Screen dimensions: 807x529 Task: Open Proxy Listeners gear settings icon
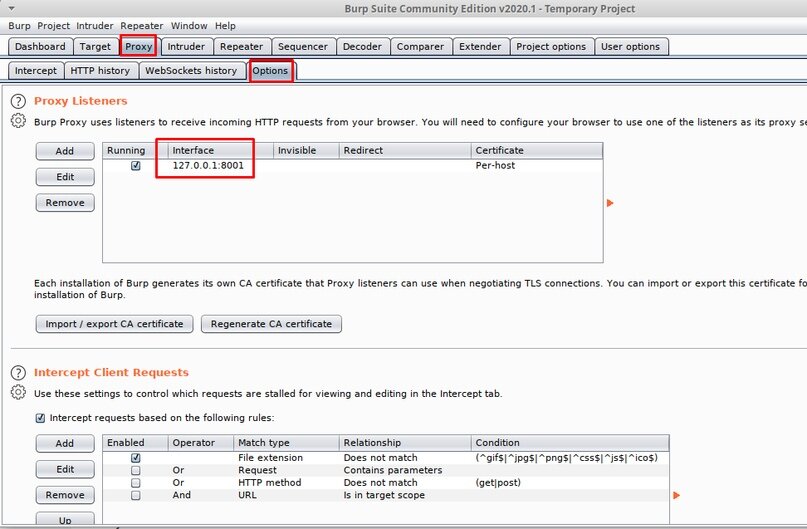point(18,121)
